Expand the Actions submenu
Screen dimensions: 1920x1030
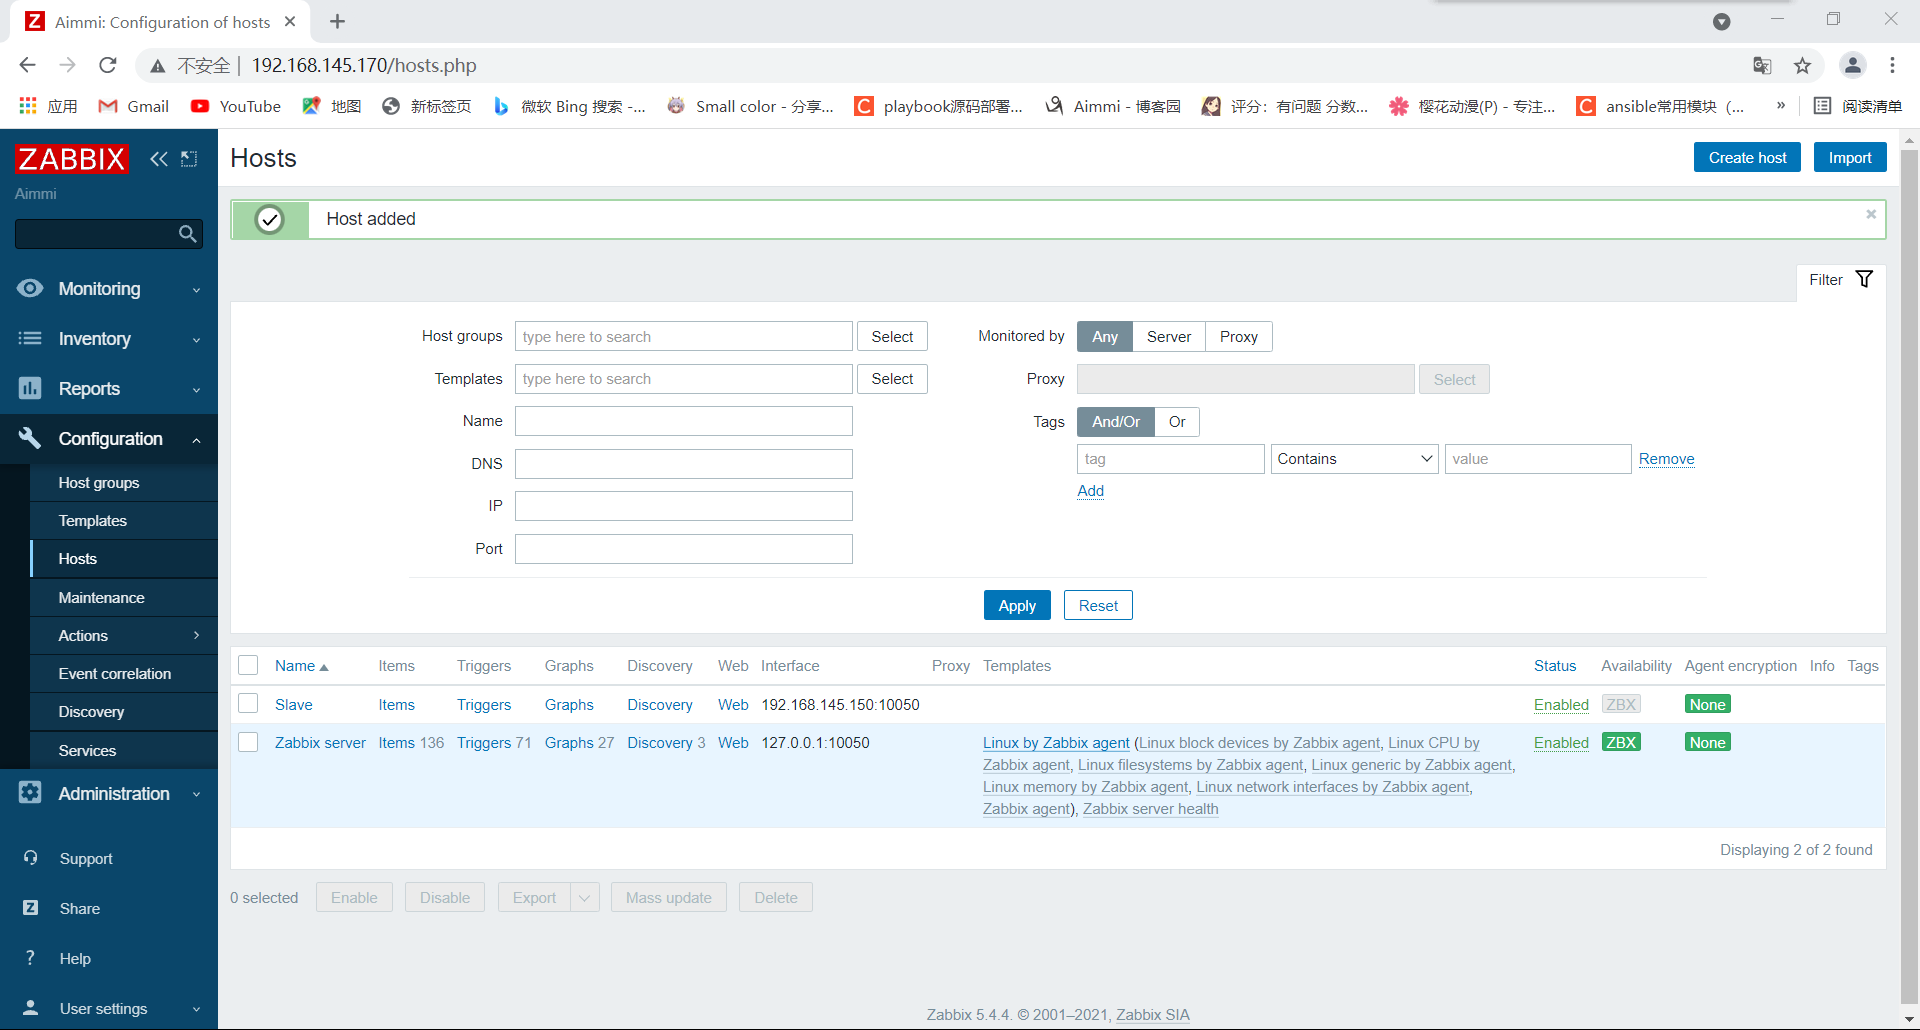click(197, 635)
